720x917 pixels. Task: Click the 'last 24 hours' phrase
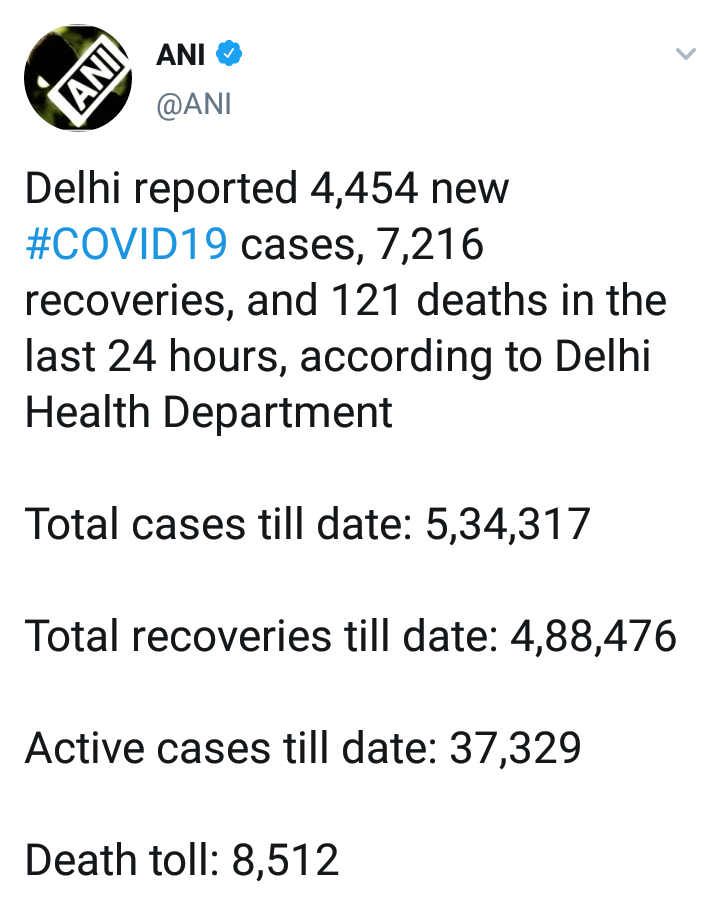coord(155,357)
